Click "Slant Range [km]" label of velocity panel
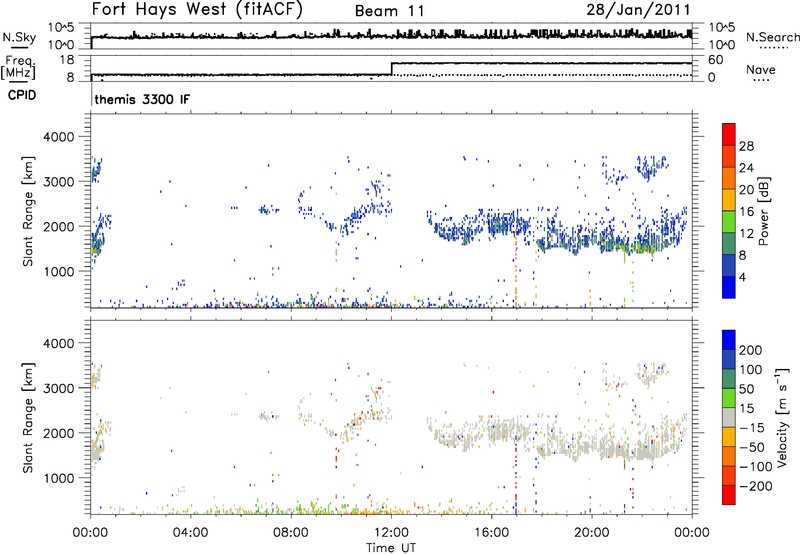 click(x=29, y=418)
